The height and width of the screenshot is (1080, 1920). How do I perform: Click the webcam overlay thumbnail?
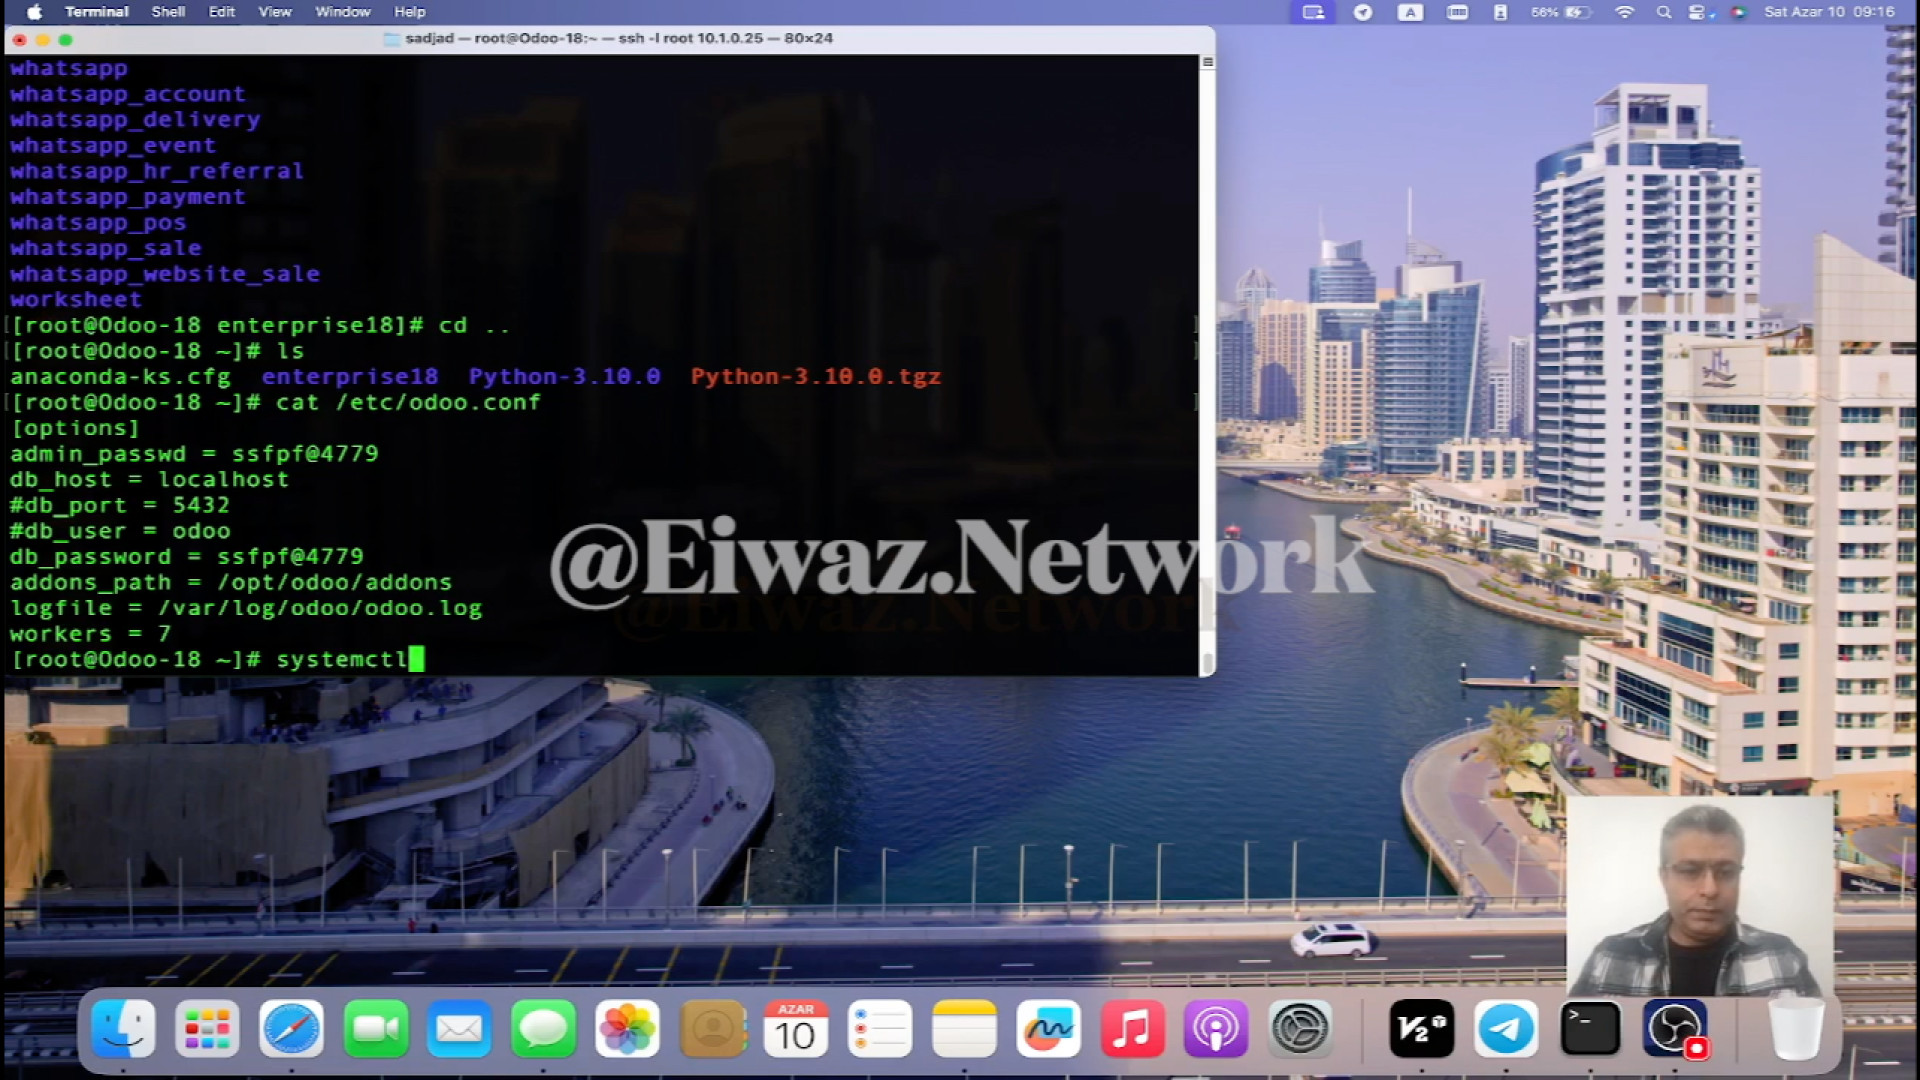[x=1700, y=896]
